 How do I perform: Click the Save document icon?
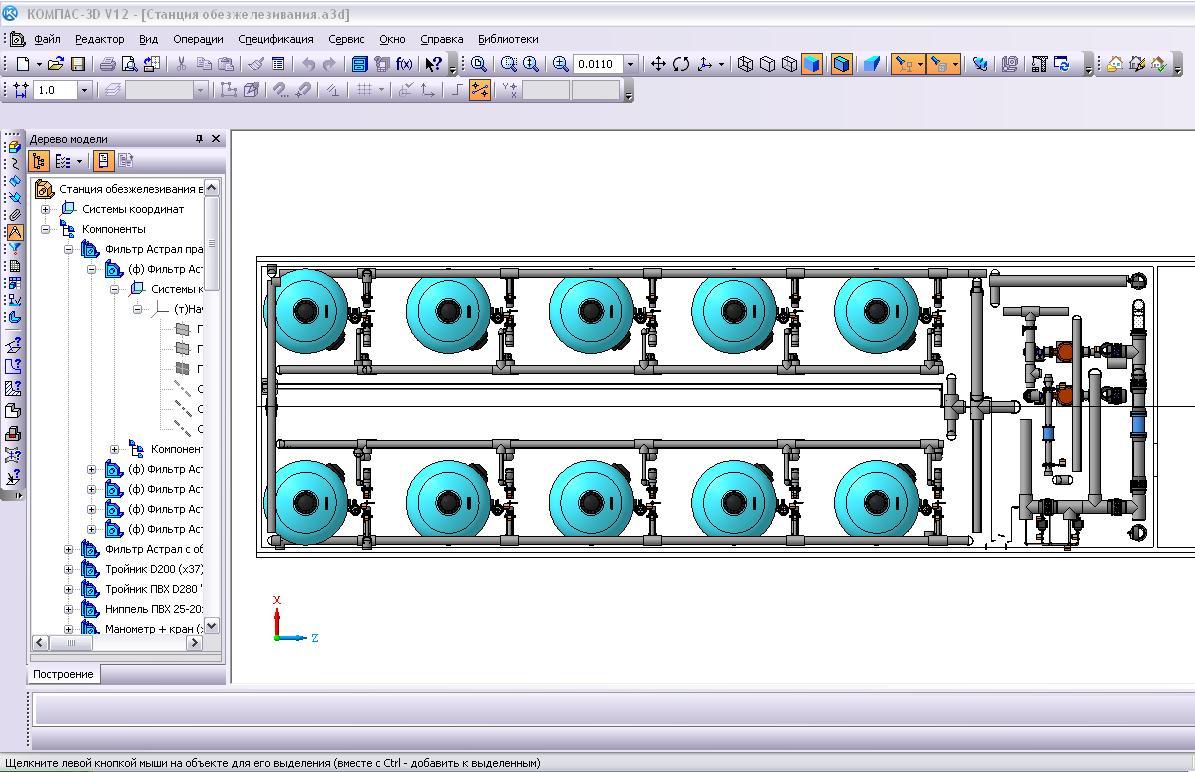coord(78,64)
